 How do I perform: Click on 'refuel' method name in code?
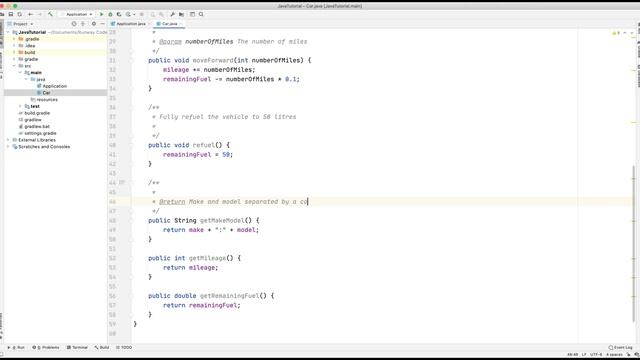(203, 145)
